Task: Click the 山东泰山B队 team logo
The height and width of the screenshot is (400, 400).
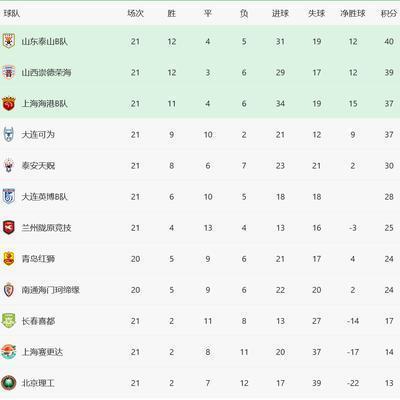Action: coord(9,41)
